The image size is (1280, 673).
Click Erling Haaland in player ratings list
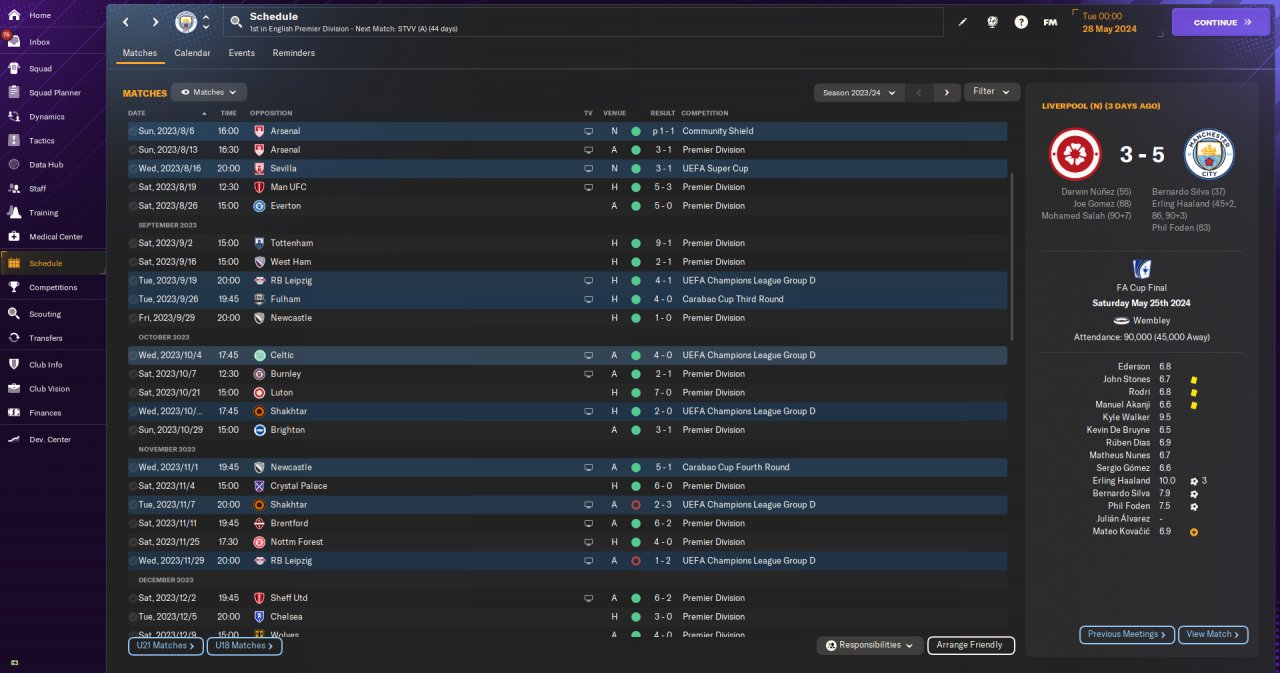click(x=1120, y=481)
